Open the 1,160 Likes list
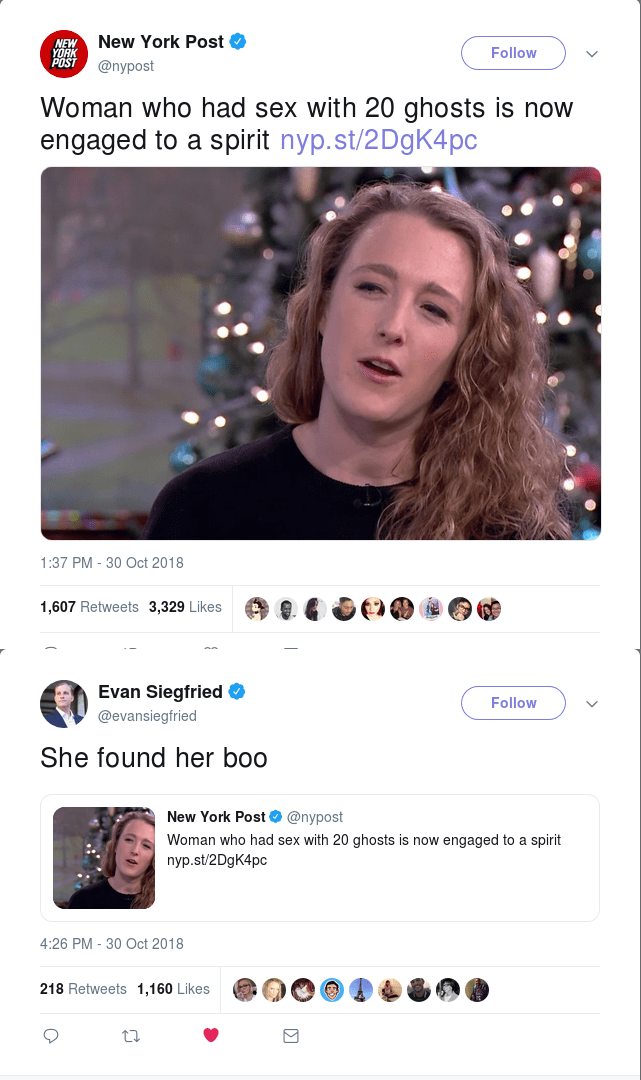 click(x=173, y=989)
